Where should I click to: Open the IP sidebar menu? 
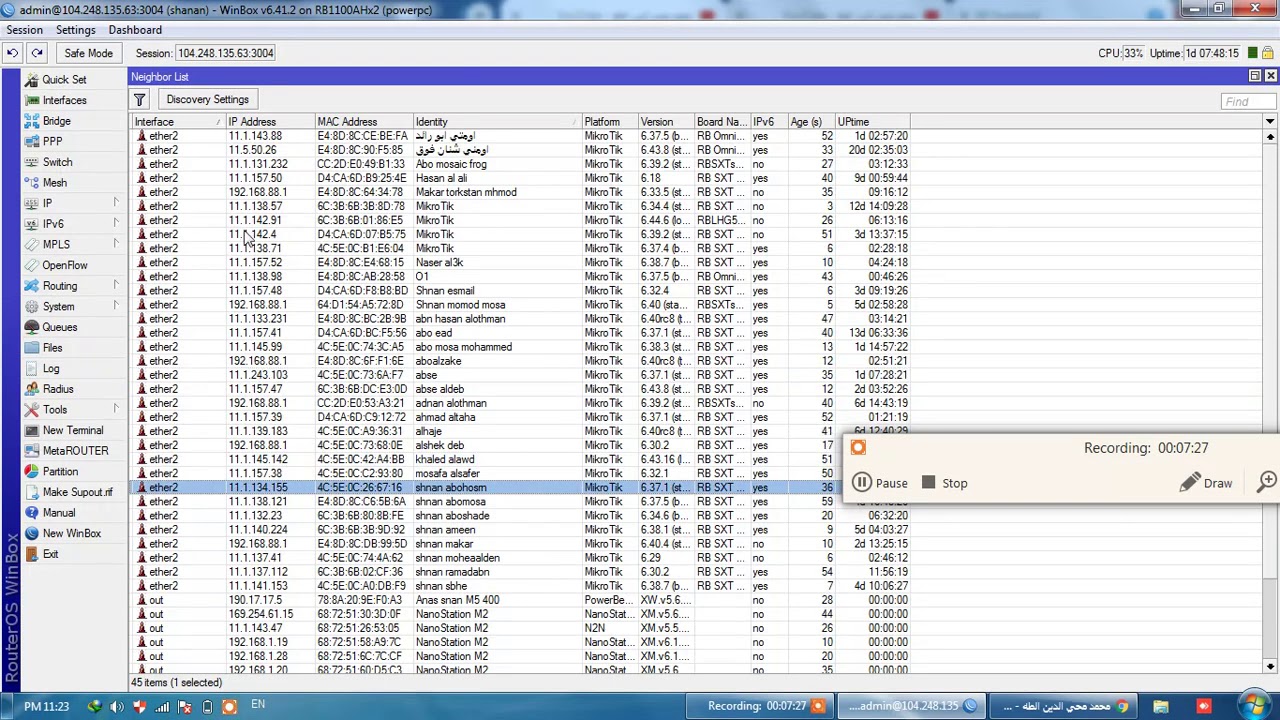point(47,203)
